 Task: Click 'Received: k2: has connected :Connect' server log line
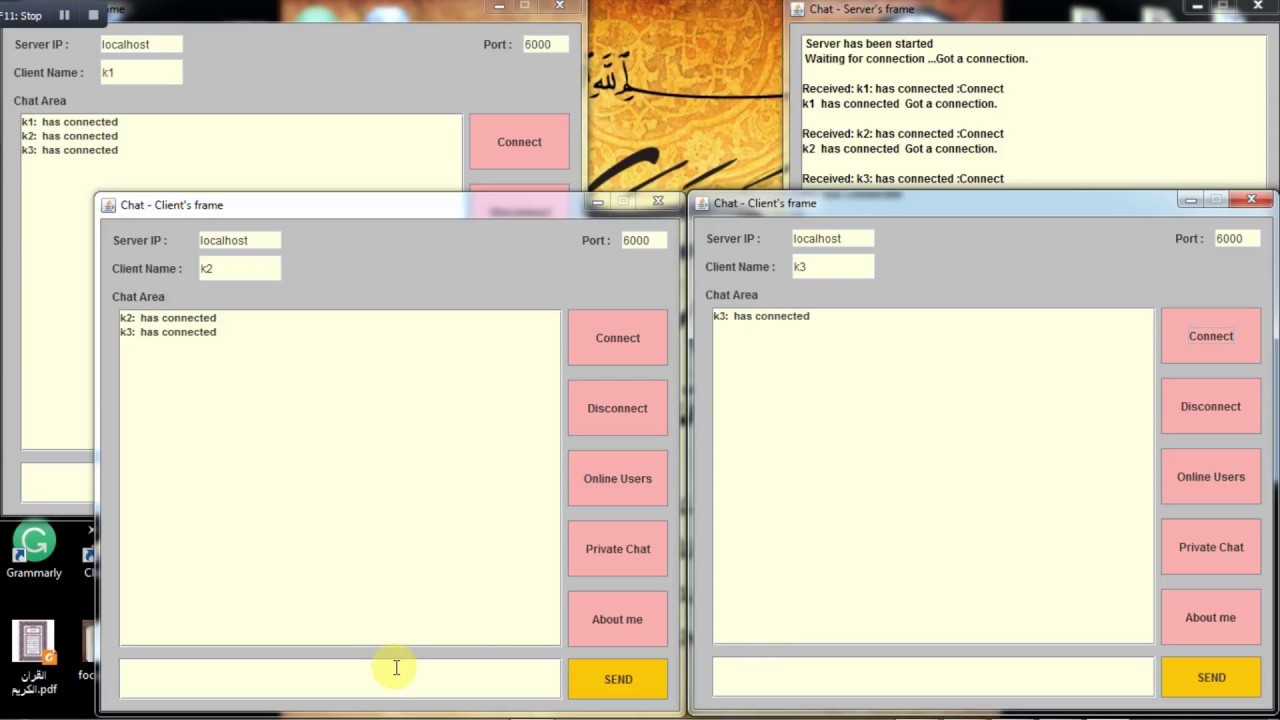(x=903, y=134)
